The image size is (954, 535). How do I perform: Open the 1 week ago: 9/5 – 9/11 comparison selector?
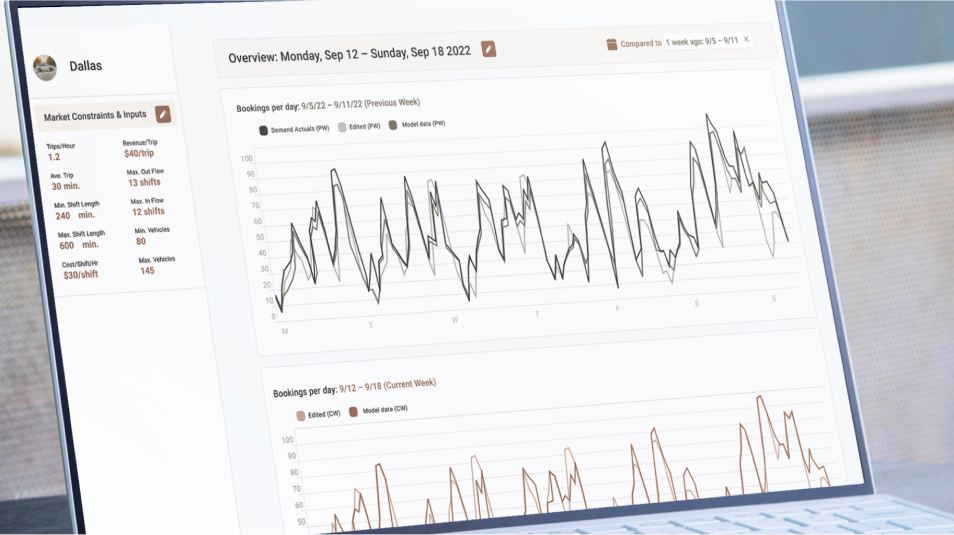702,41
